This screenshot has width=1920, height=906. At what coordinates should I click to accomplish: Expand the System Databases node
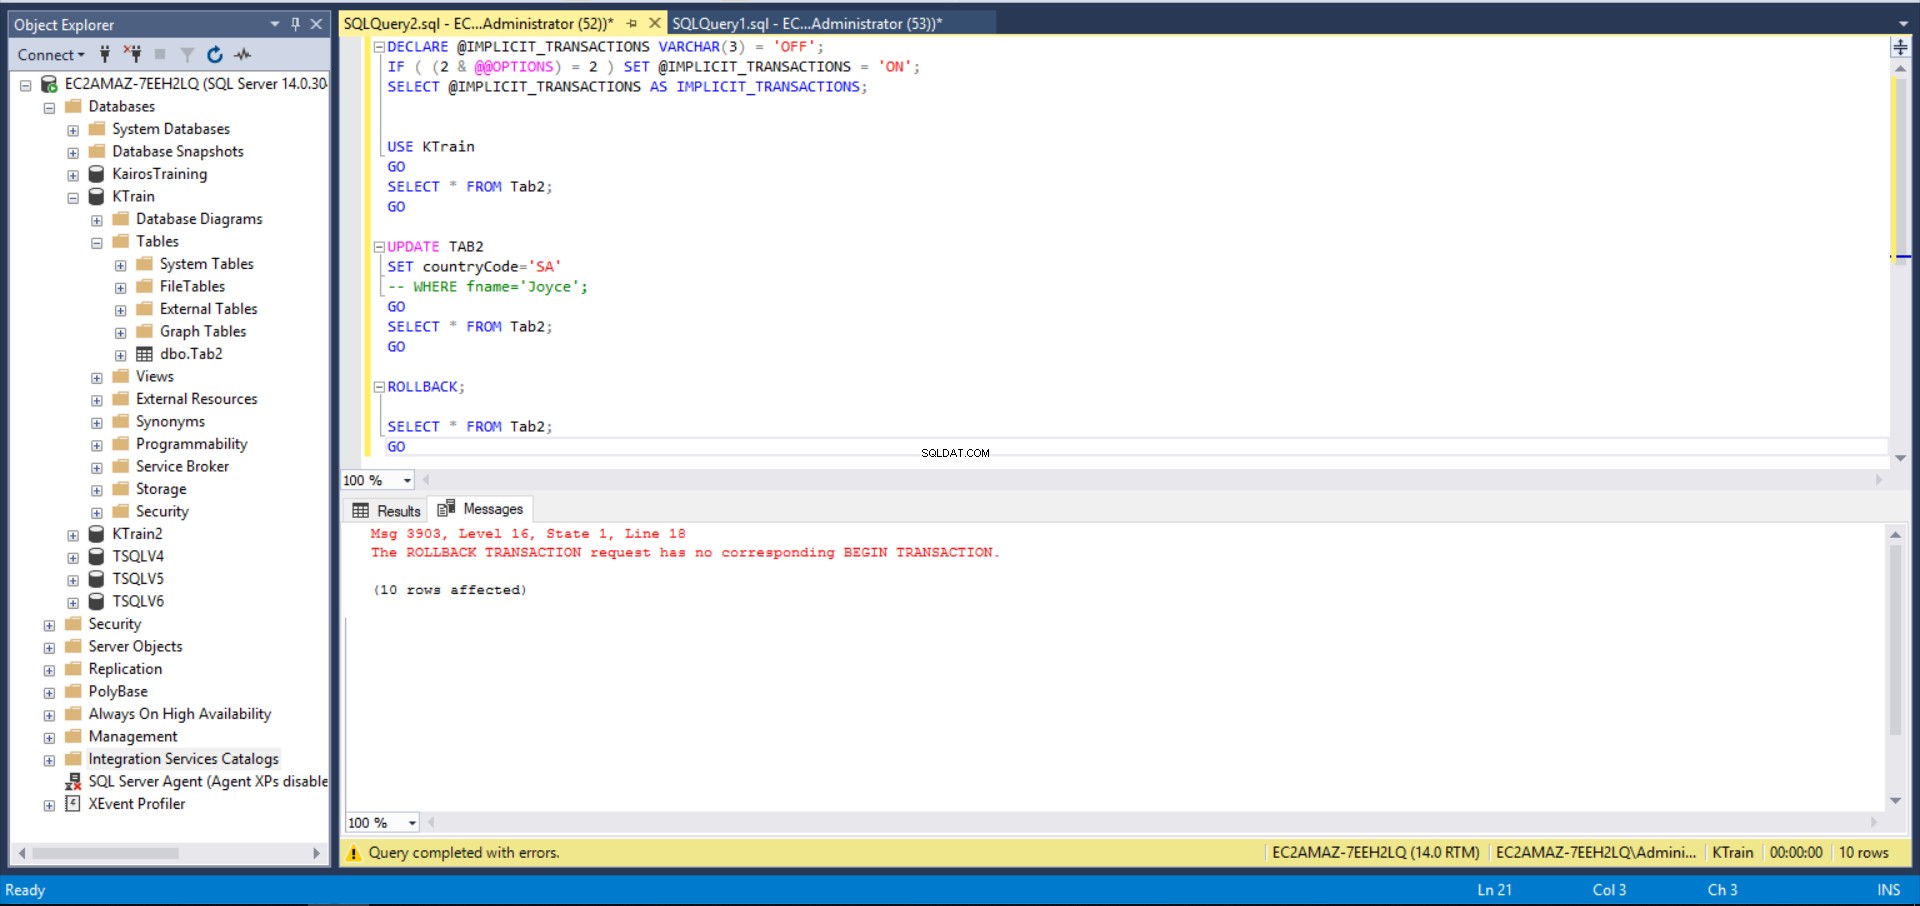click(x=73, y=130)
